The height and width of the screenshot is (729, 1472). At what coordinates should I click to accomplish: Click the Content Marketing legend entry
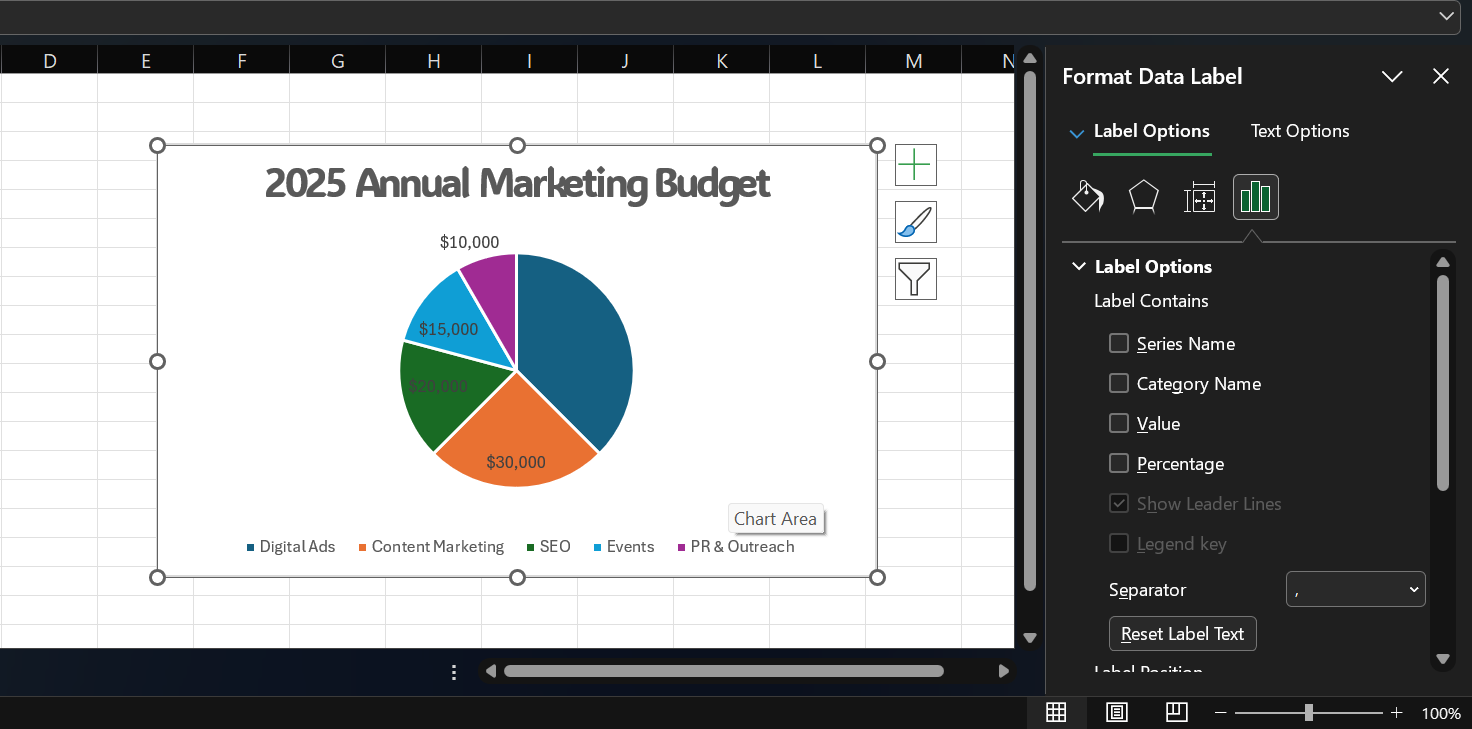(x=431, y=547)
